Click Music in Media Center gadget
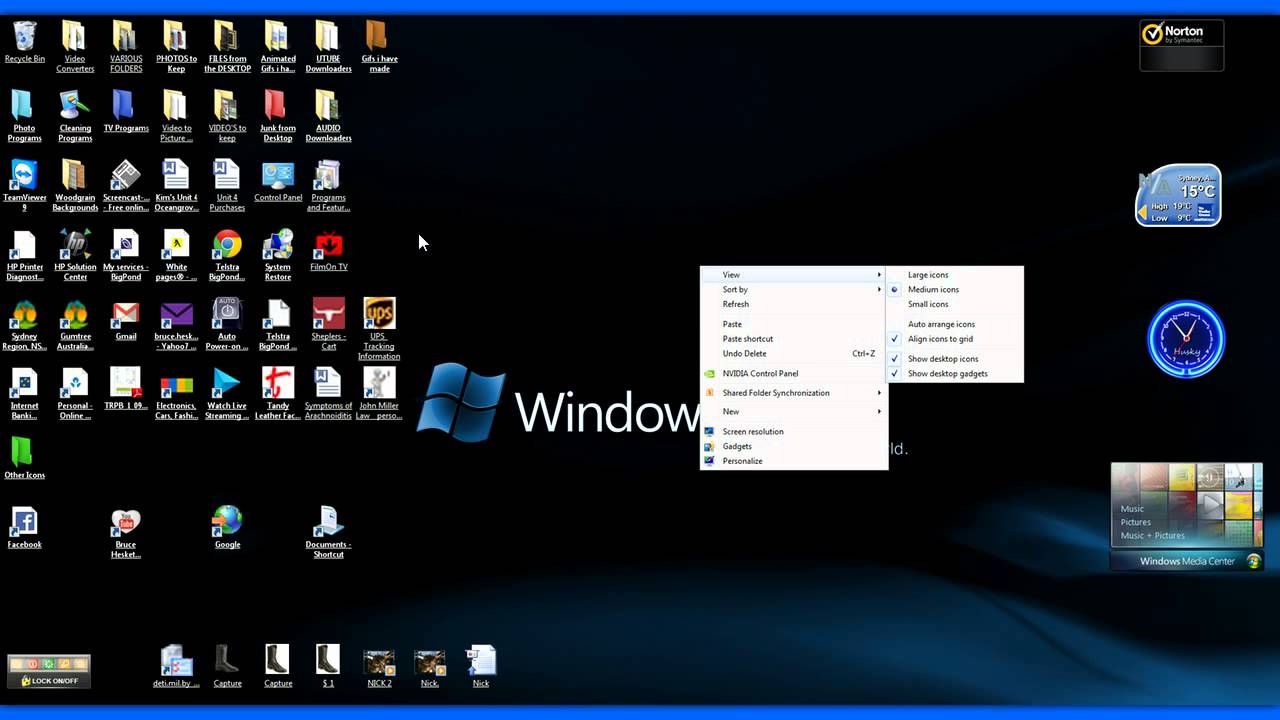This screenshot has height=720, width=1280. click(1132, 509)
